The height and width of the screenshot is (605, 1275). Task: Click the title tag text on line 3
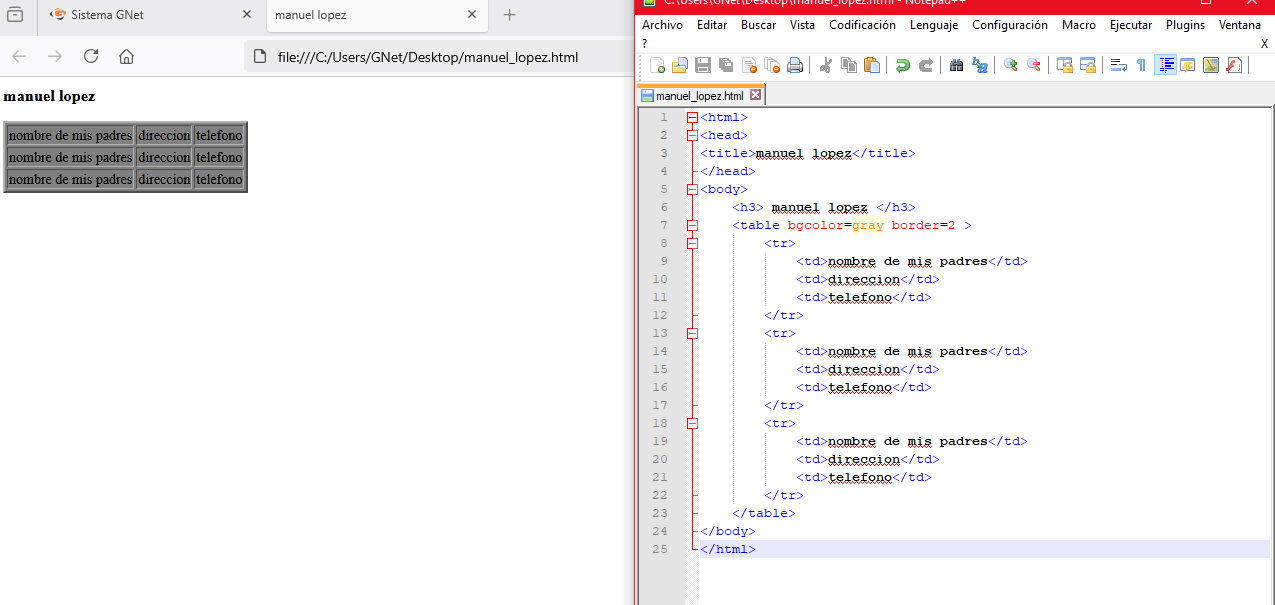[804, 154]
